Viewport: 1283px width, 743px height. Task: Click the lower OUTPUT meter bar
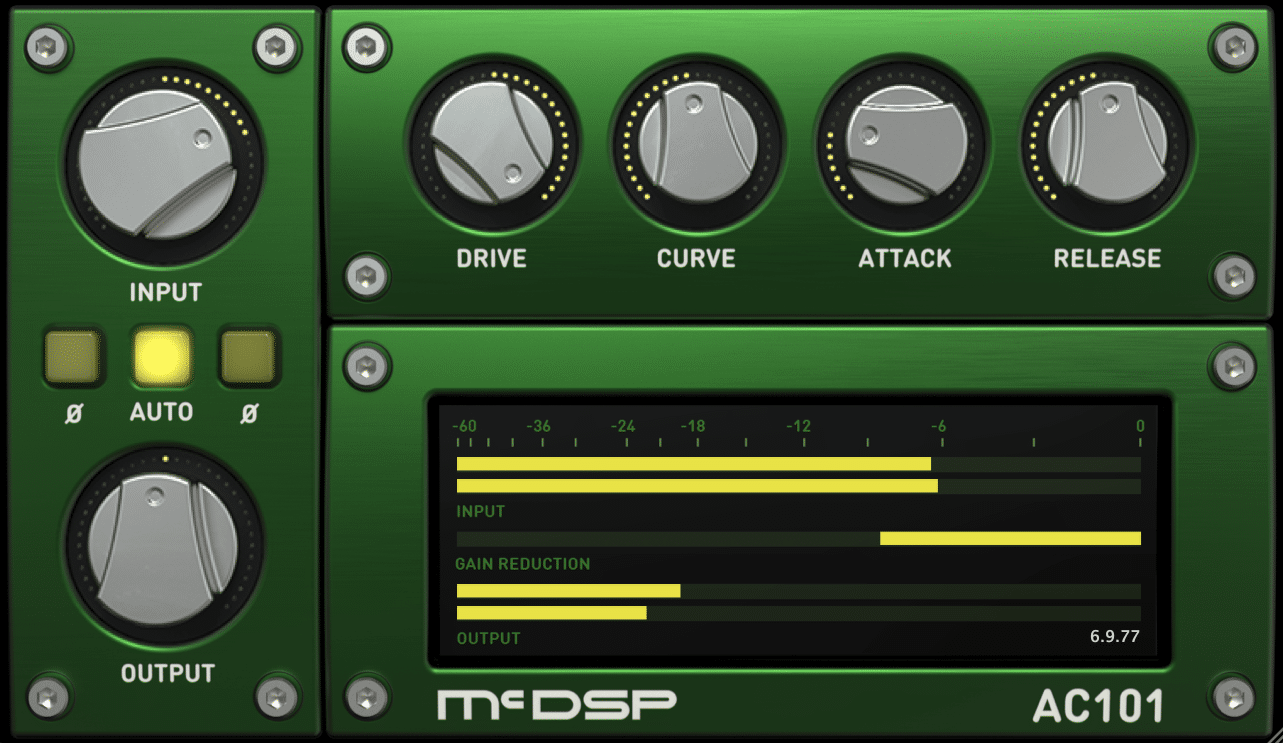798,612
